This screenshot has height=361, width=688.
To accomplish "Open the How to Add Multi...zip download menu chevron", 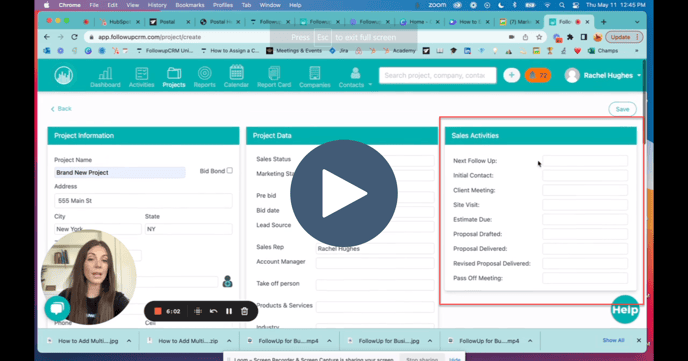I will 229,341.
